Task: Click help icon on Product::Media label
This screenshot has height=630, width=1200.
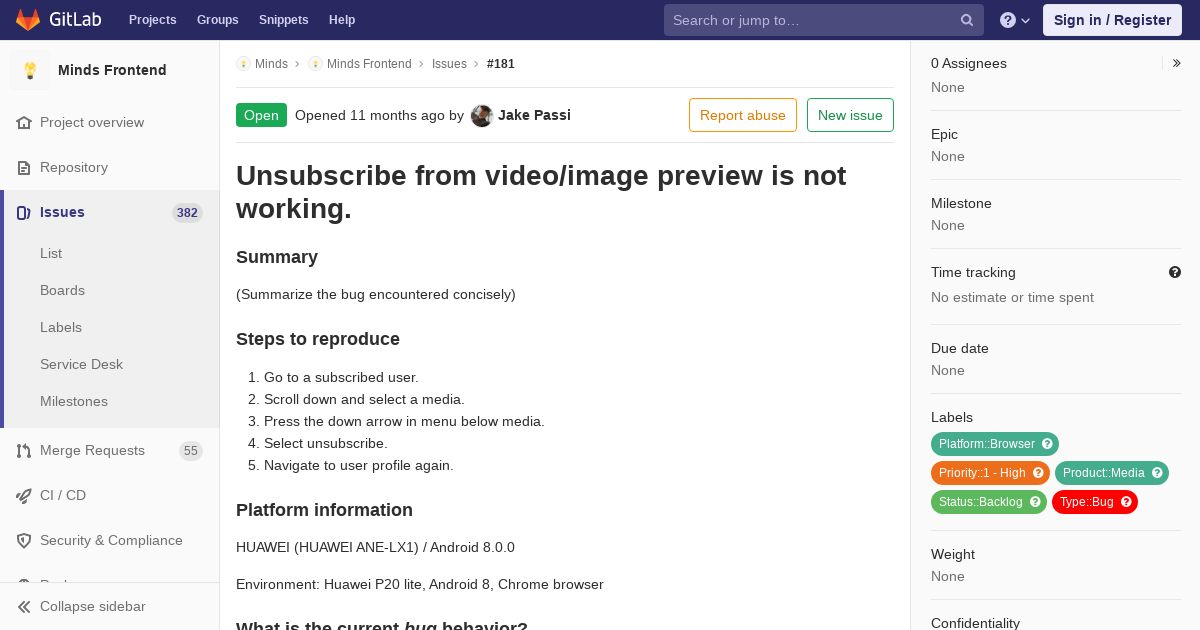Action: tap(1157, 473)
